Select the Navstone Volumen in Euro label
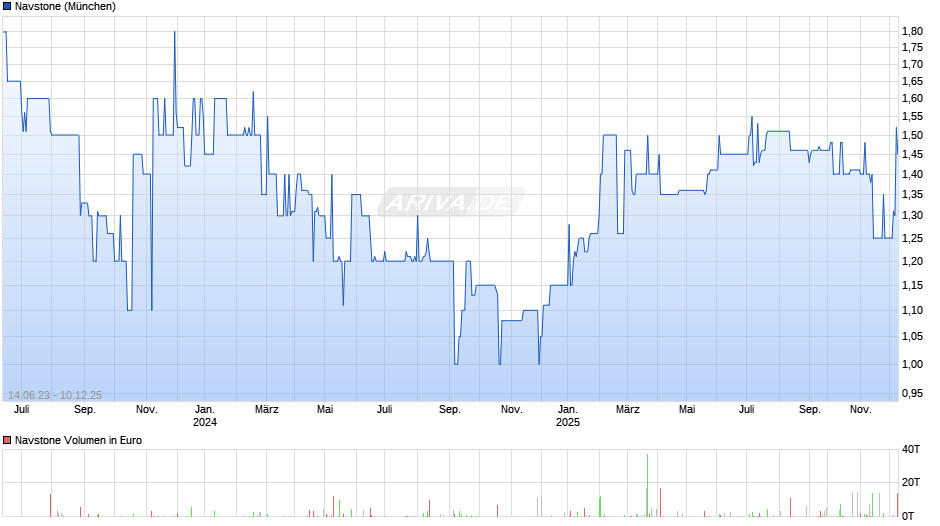The height and width of the screenshot is (526, 940). 79,440
